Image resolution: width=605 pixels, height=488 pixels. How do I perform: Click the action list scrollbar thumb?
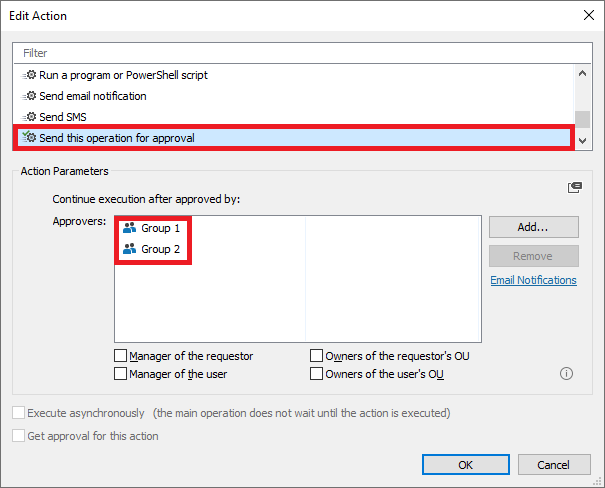pyautogui.click(x=582, y=117)
